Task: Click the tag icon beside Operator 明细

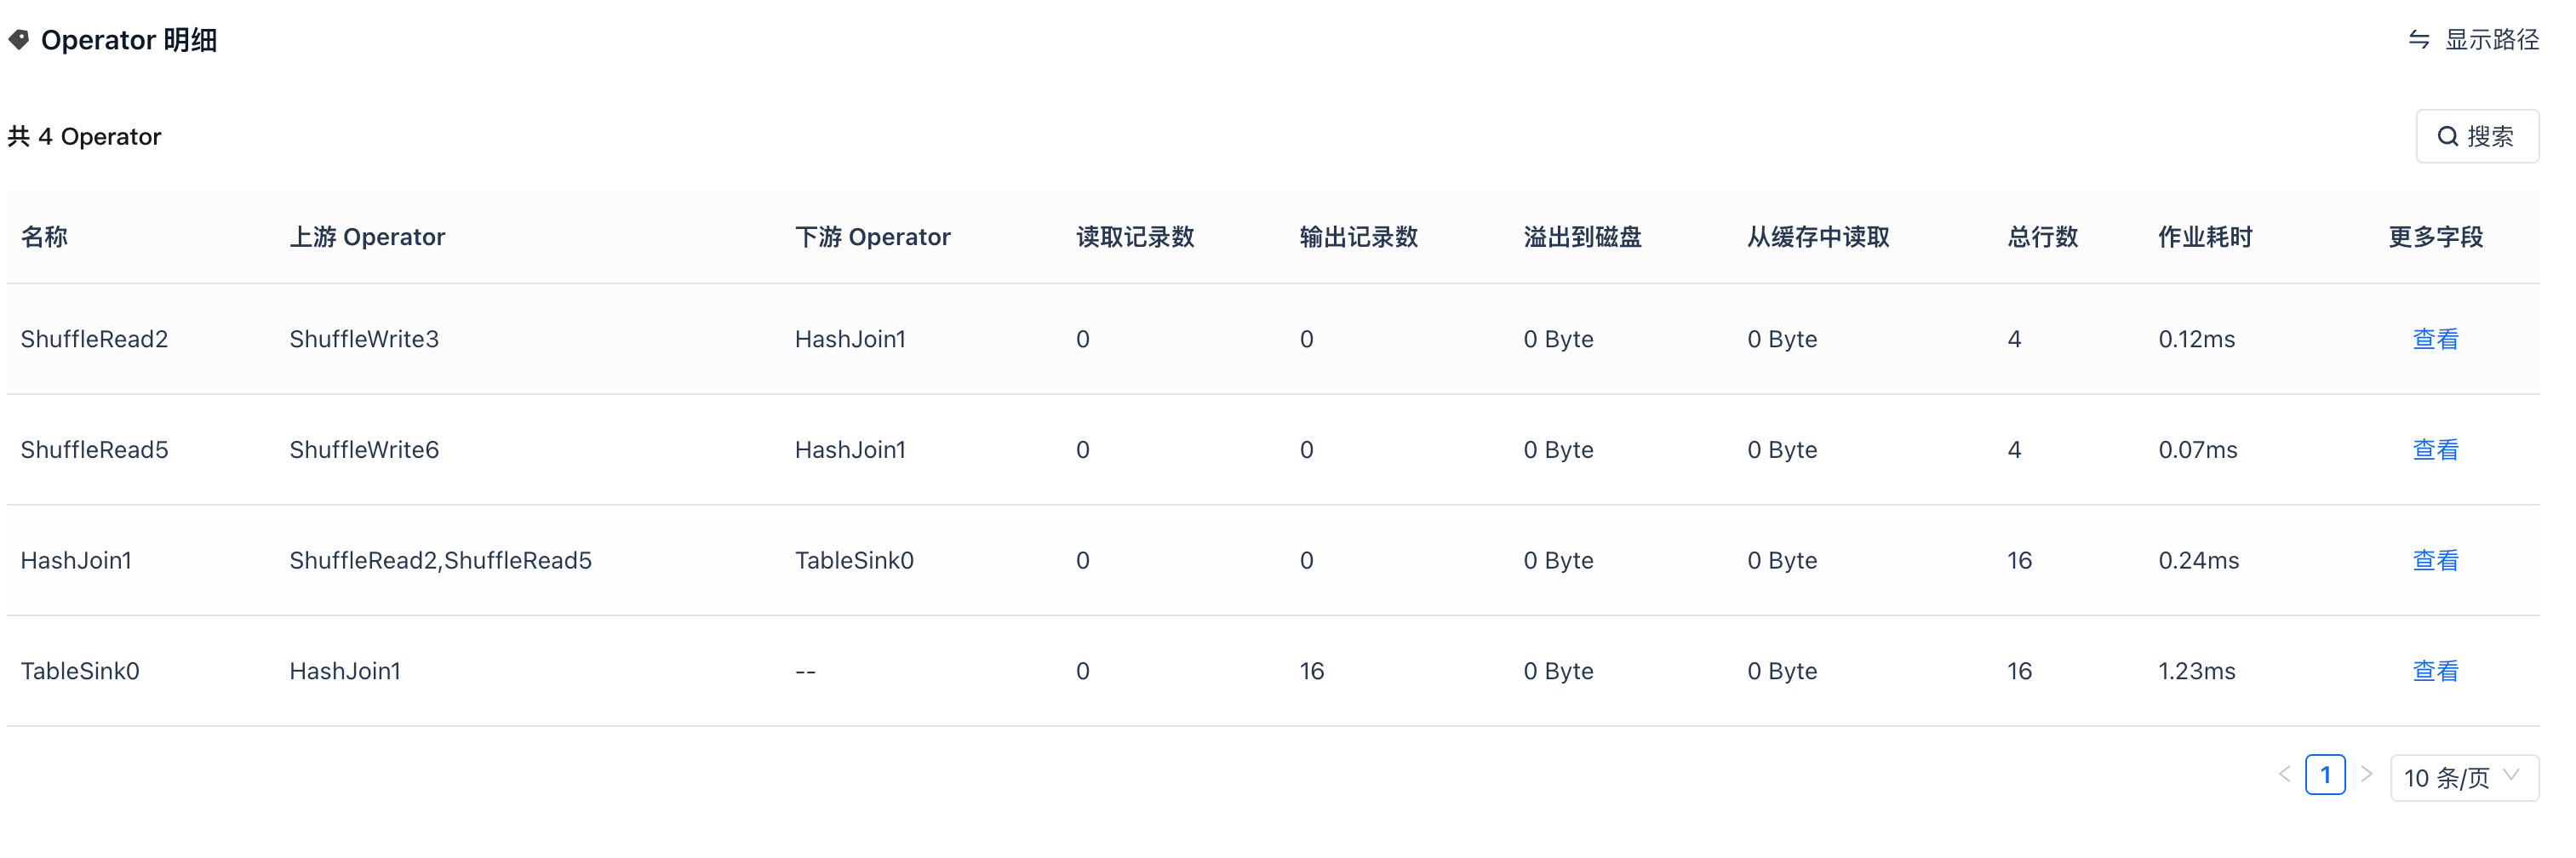Action: [18, 40]
